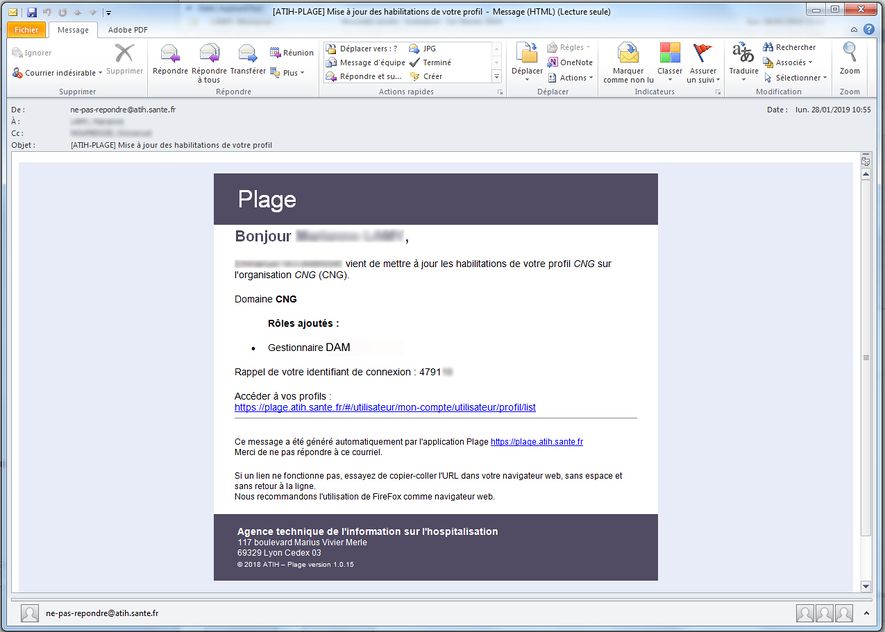Click the Zoom magnifier button
The height and width of the screenshot is (632, 885).
pos(849,59)
